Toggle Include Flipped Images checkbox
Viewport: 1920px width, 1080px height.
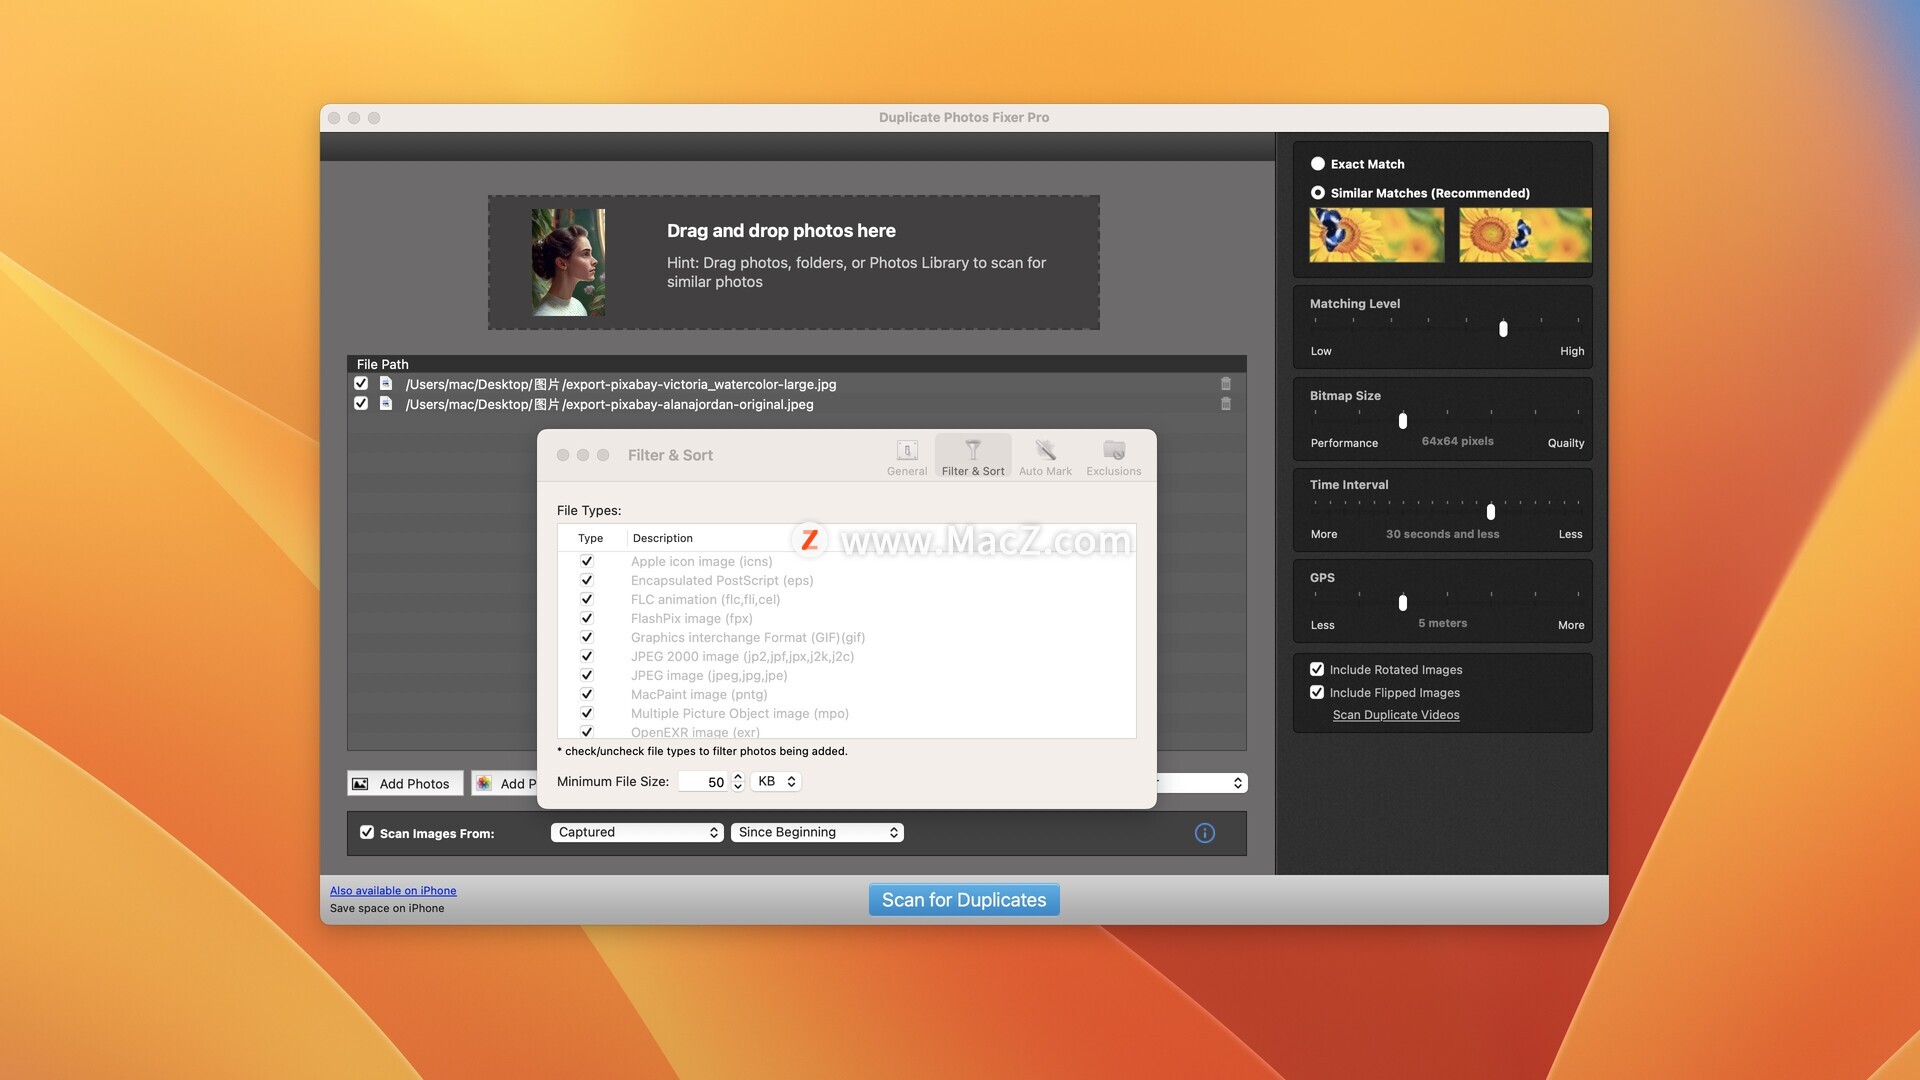coord(1317,693)
